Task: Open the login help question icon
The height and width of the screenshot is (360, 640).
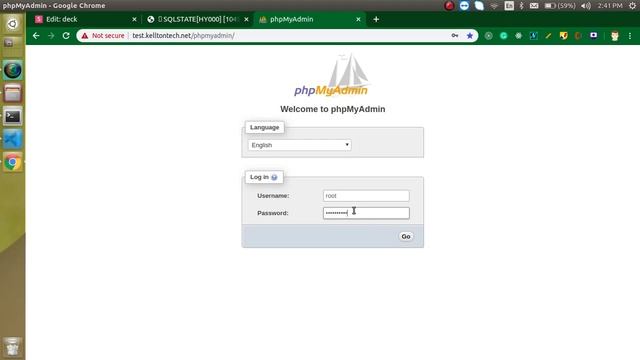Action: tap(274, 177)
